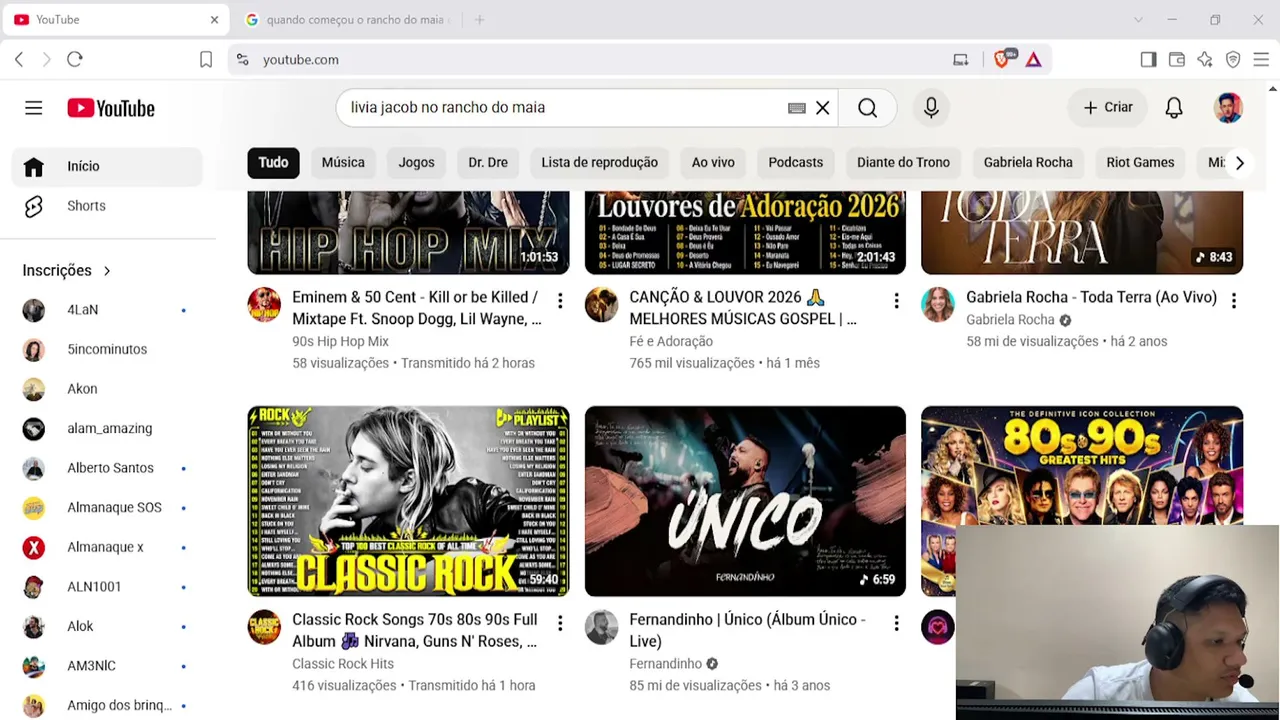Image resolution: width=1280 pixels, height=720 pixels.
Task: Open a new browser tab
Action: (x=479, y=20)
